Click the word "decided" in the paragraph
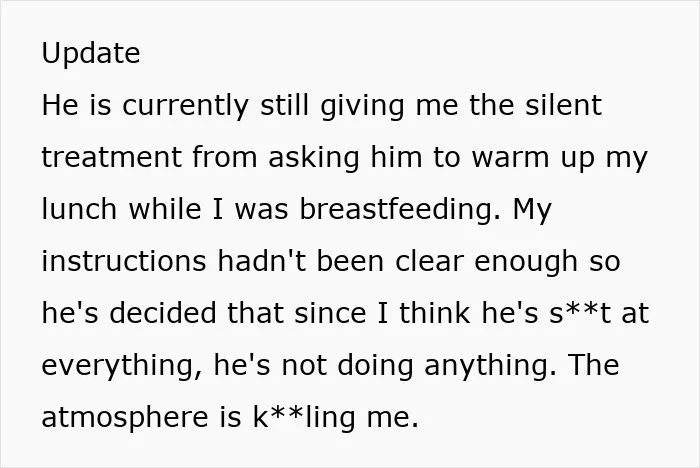Screen dimensions: 700x468 [163, 313]
